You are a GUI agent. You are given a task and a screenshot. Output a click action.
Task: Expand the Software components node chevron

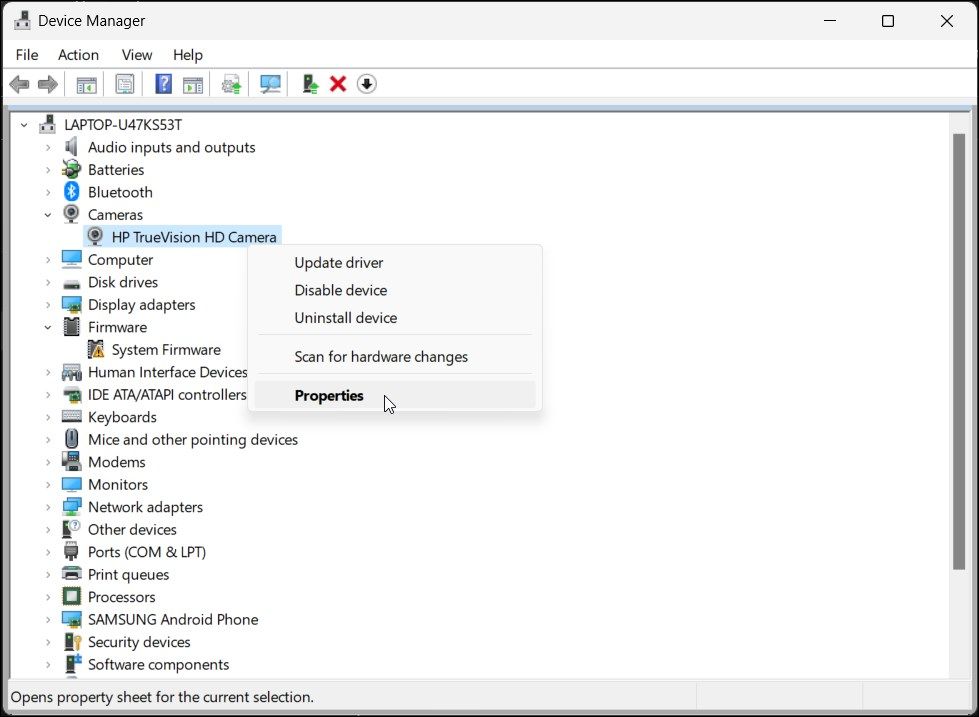[x=48, y=665]
